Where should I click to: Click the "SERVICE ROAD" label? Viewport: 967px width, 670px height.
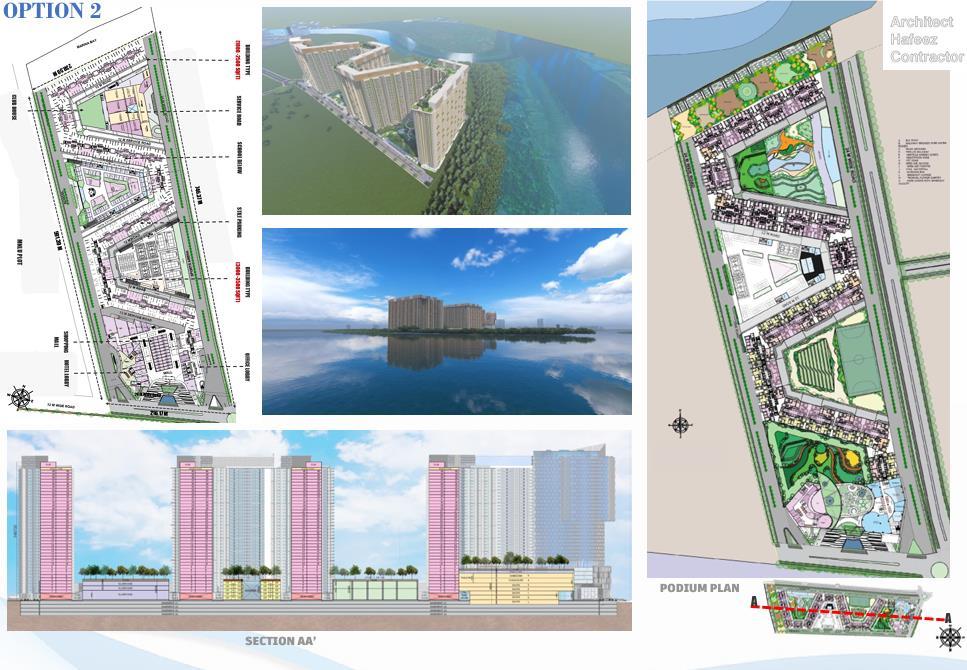pyautogui.click(x=237, y=111)
